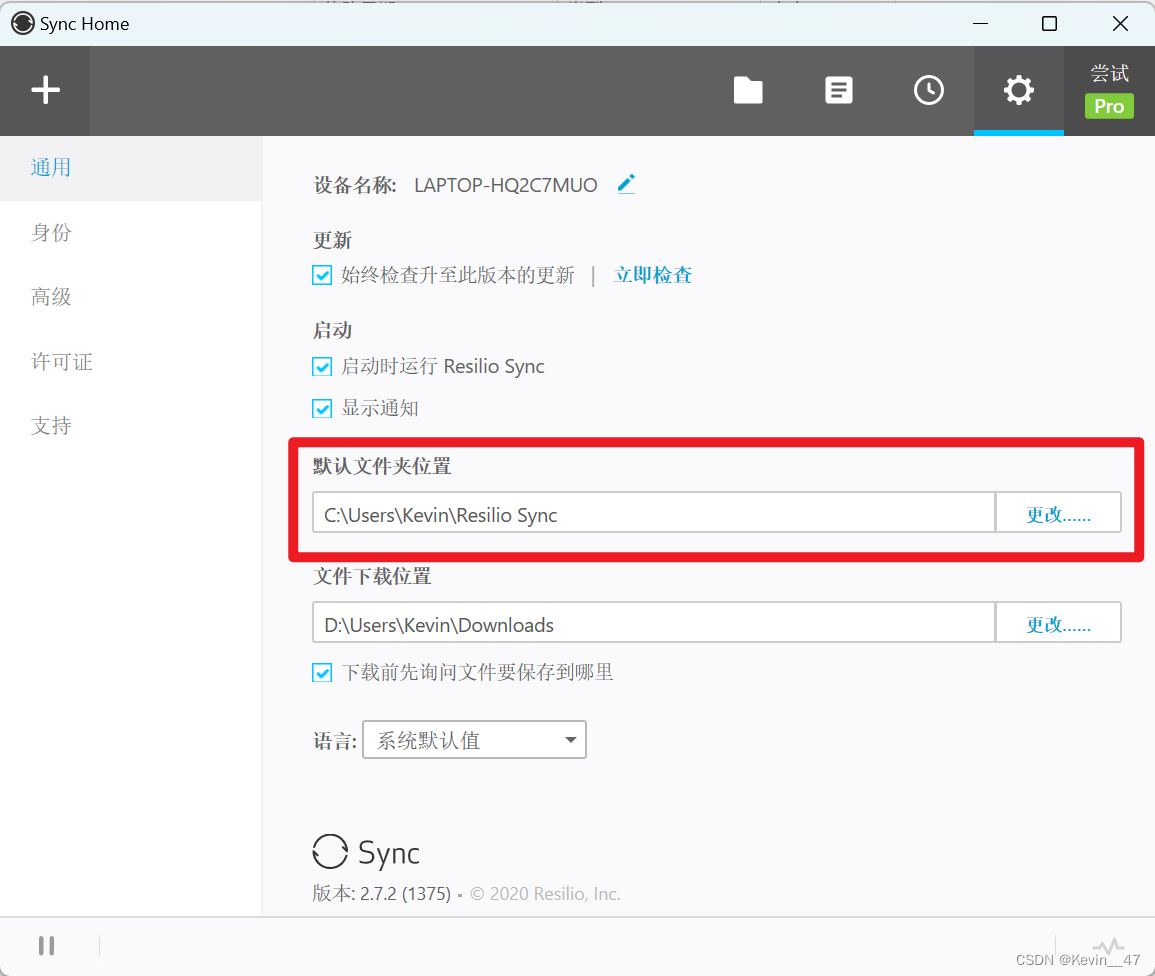Uncheck the 显示通知 checkbox

(322, 408)
